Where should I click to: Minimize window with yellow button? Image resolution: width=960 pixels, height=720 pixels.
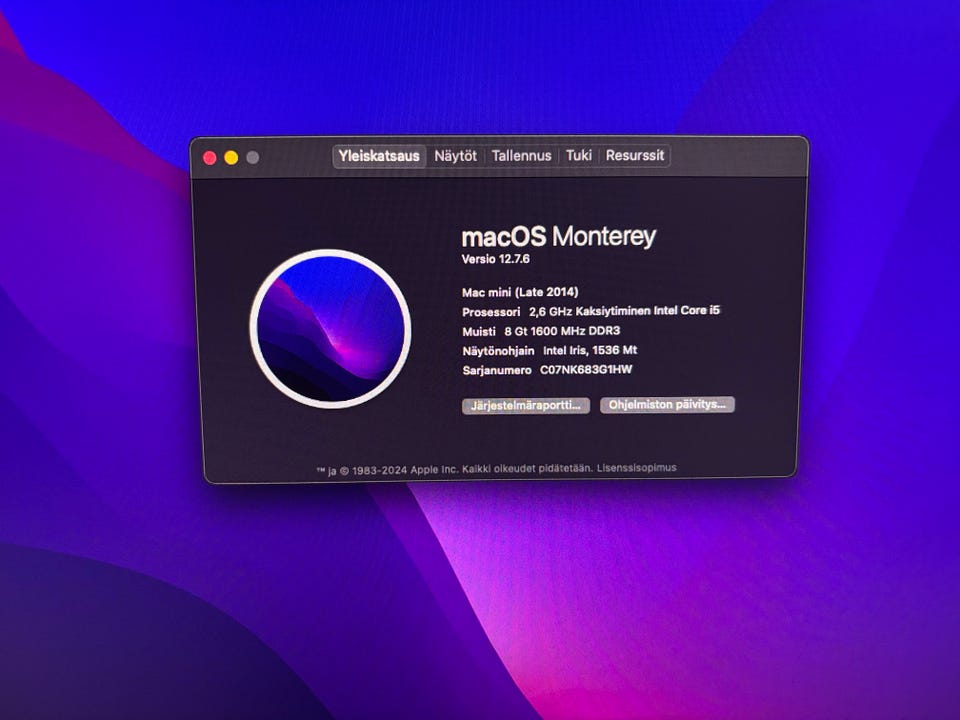coord(231,158)
